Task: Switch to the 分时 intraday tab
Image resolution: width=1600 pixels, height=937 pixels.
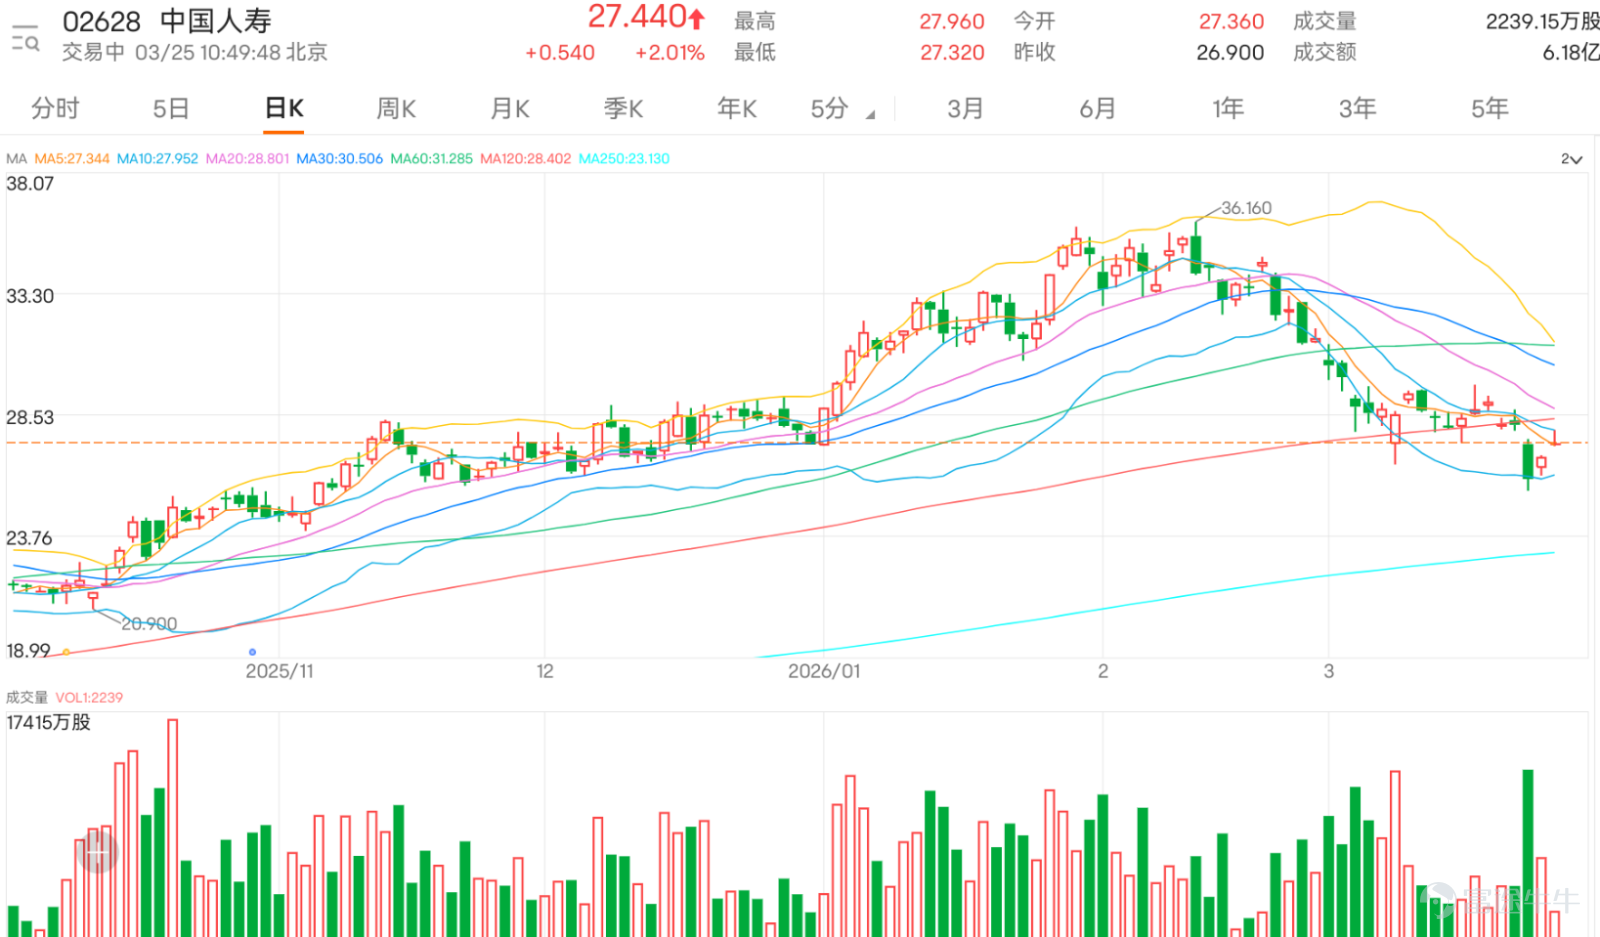Action: [x=55, y=108]
